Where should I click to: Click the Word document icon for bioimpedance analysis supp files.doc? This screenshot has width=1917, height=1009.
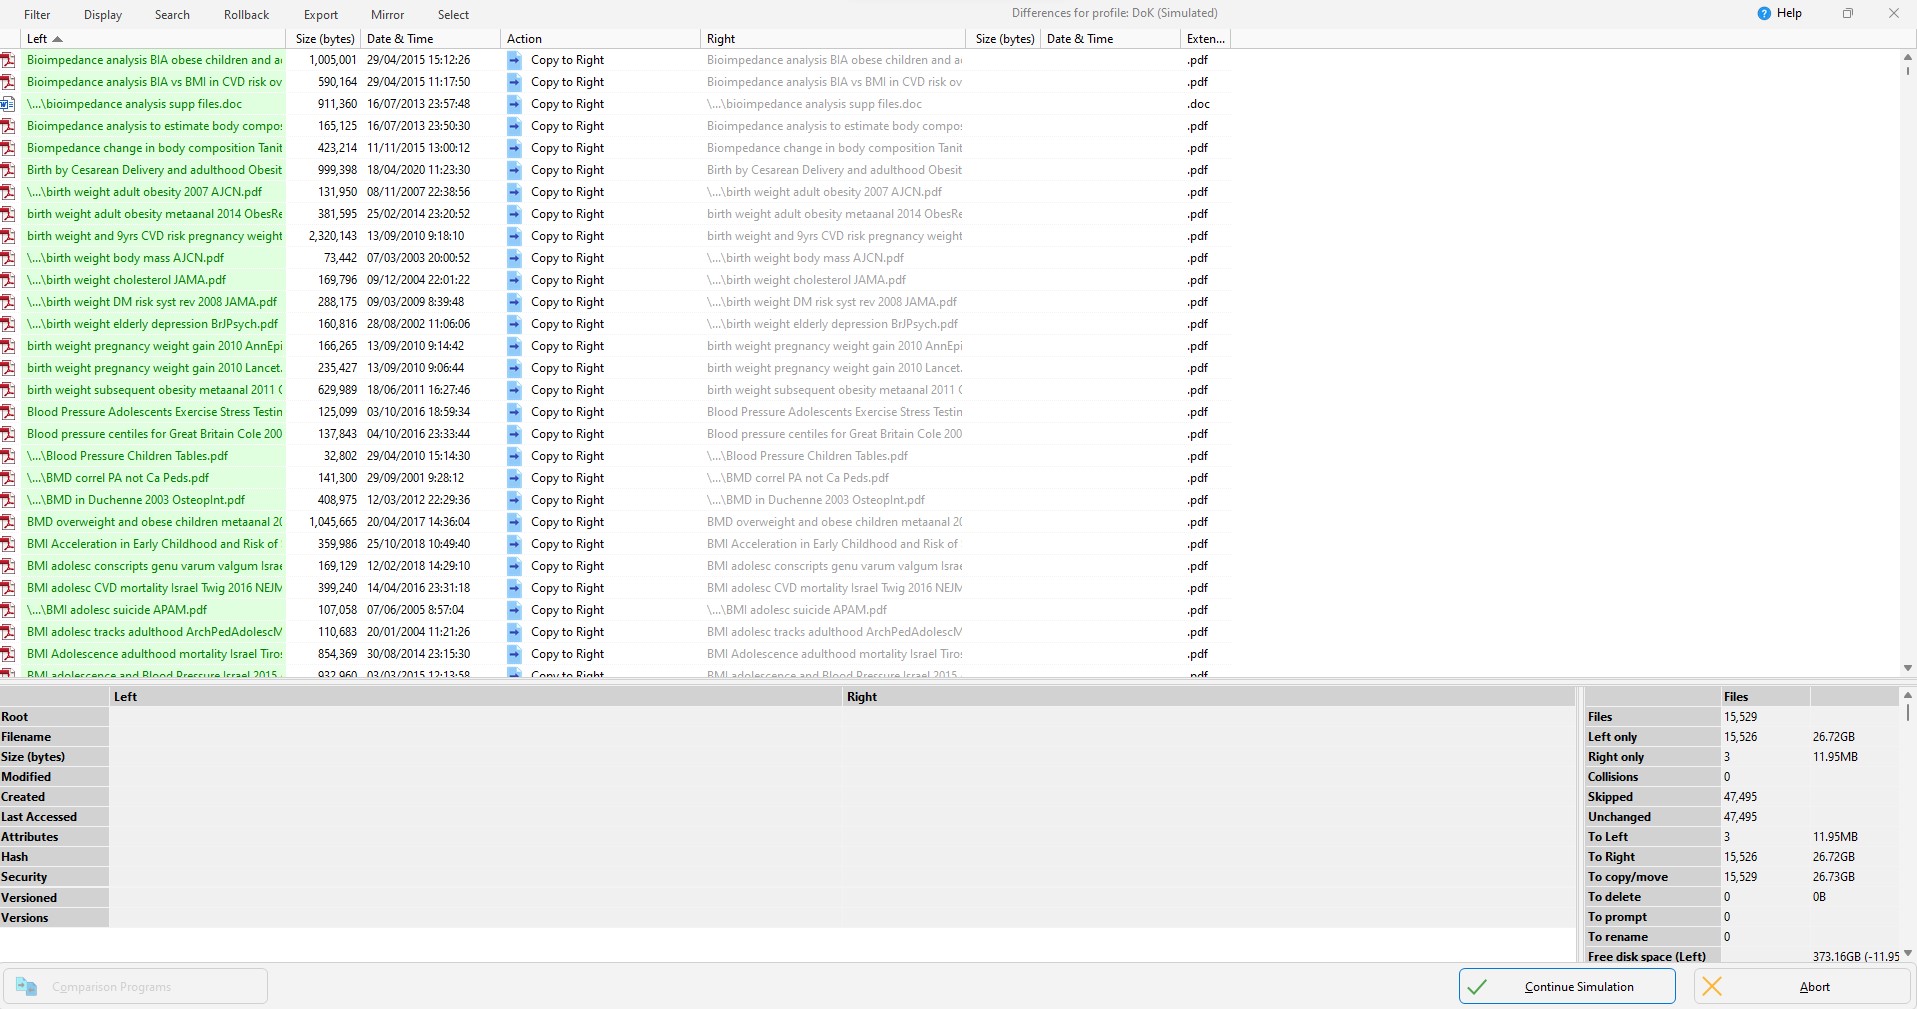point(9,104)
